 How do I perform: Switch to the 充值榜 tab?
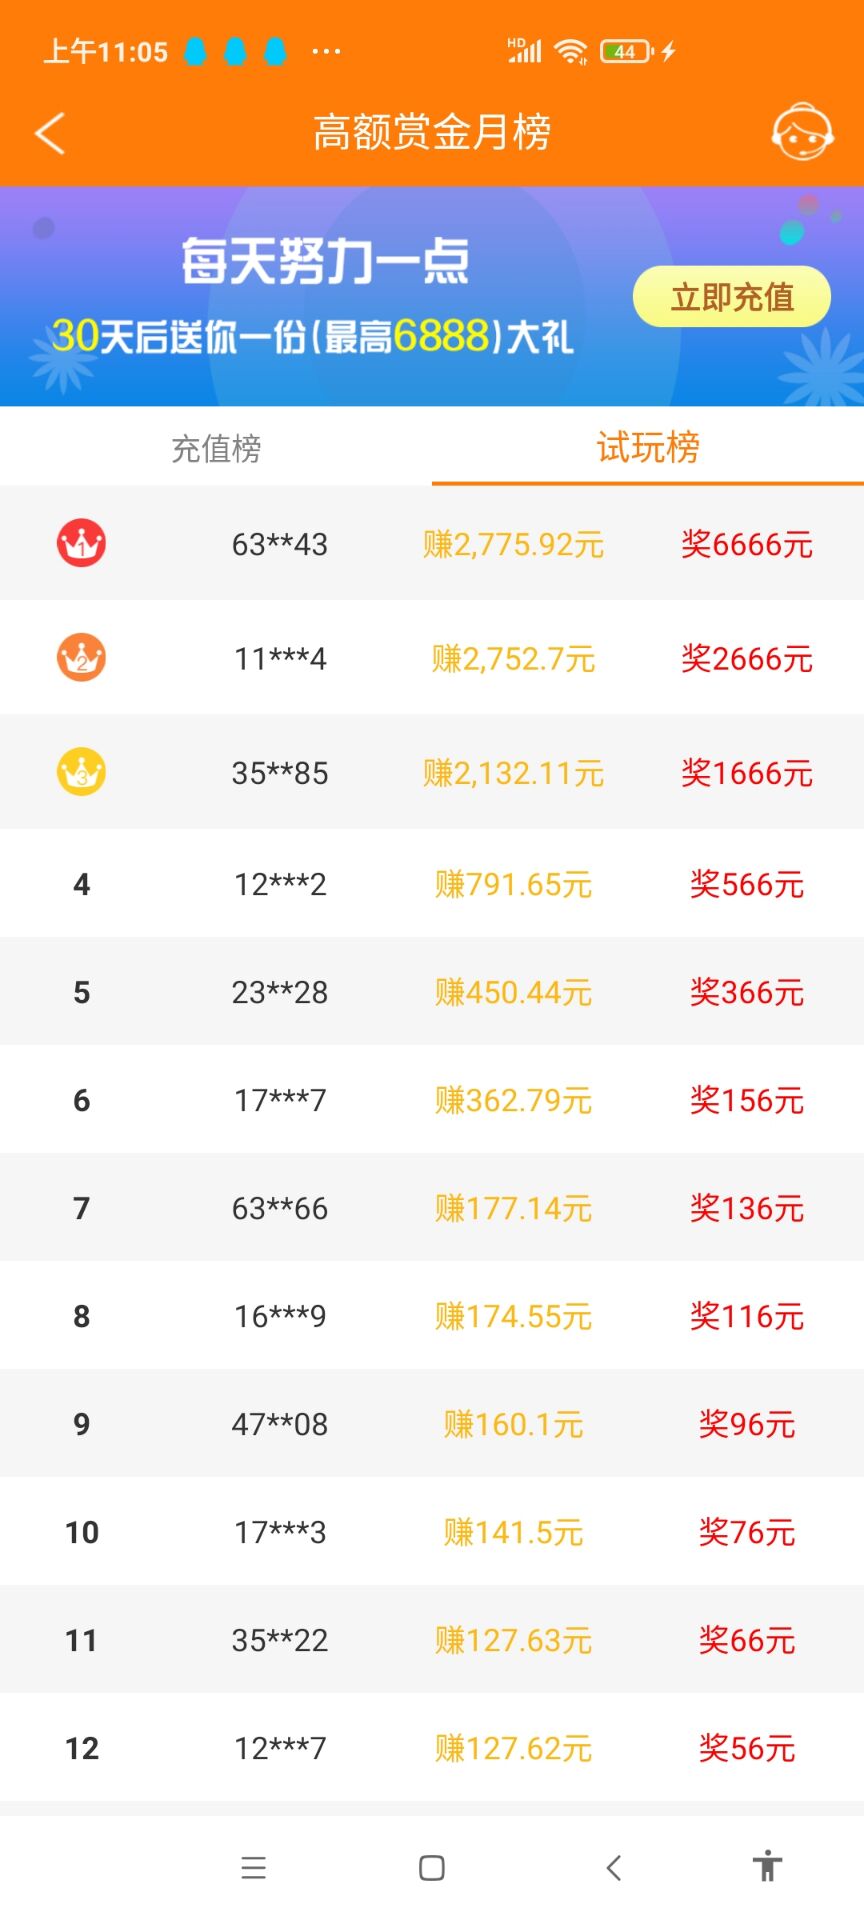216,449
